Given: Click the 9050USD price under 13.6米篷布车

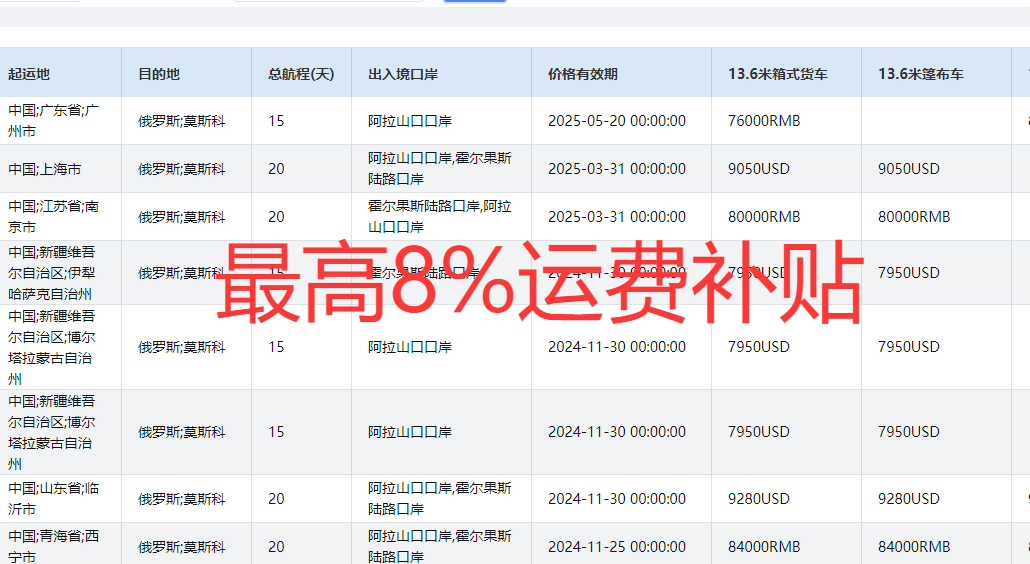Looking at the screenshot, I should click(909, 169).
